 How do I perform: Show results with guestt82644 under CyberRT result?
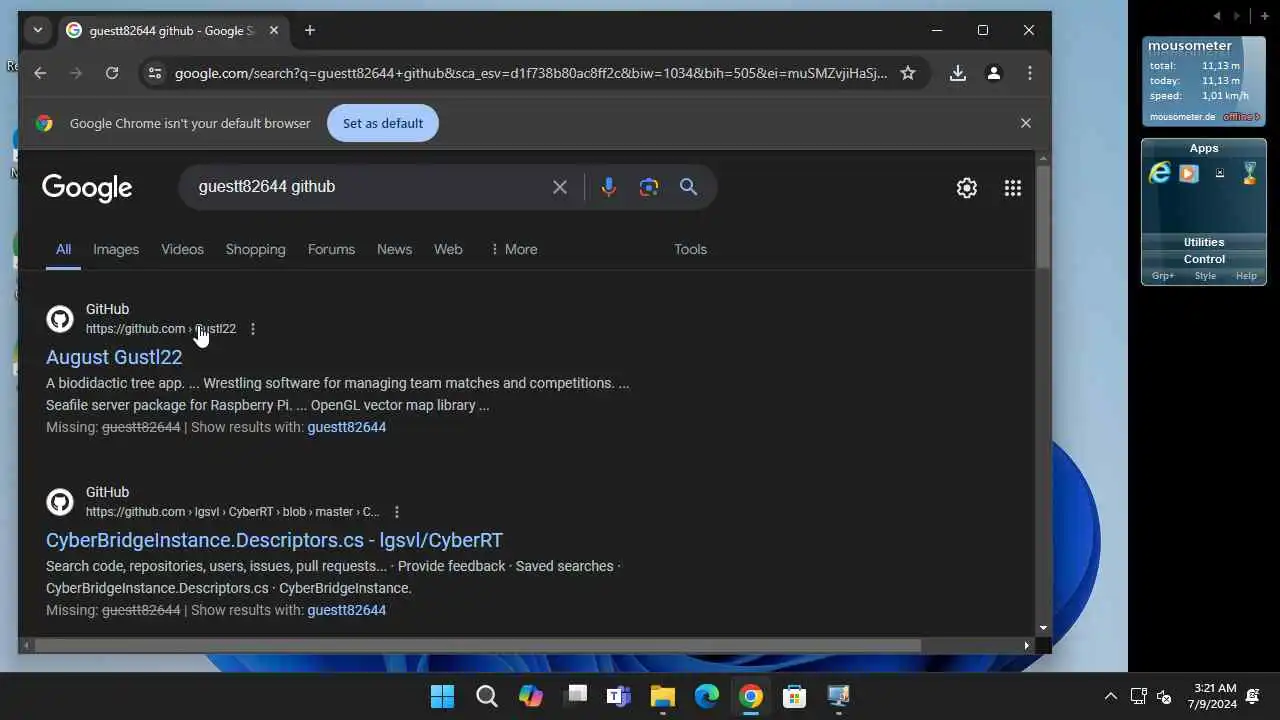click(346, 610)
